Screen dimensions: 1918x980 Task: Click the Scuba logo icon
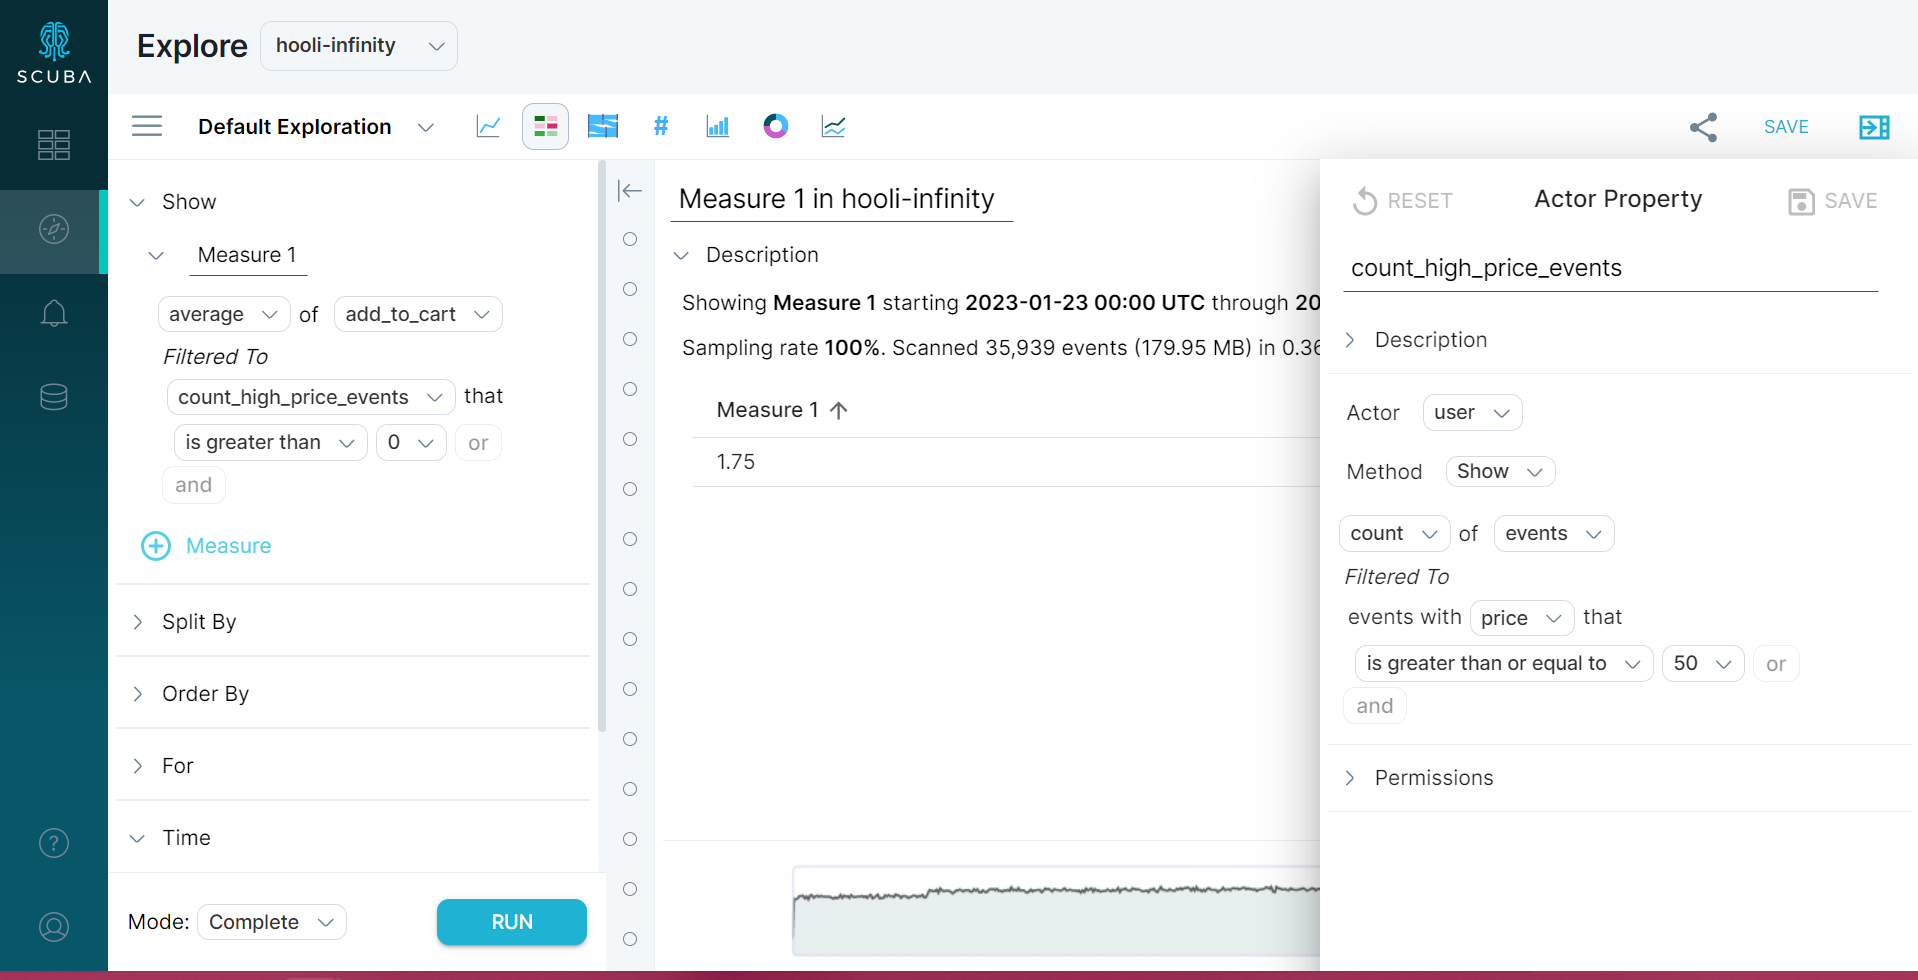[x=54, y=52]
